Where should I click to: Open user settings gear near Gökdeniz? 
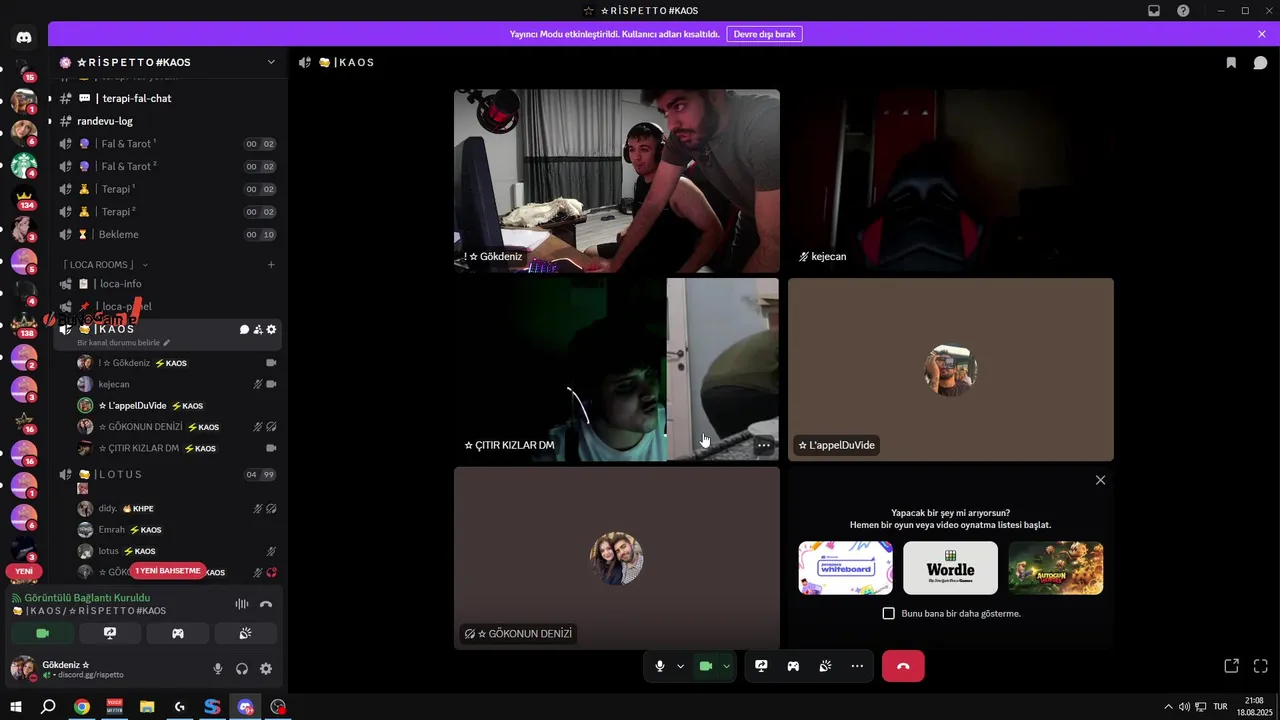pyautogui.click(x=266, y=669)
